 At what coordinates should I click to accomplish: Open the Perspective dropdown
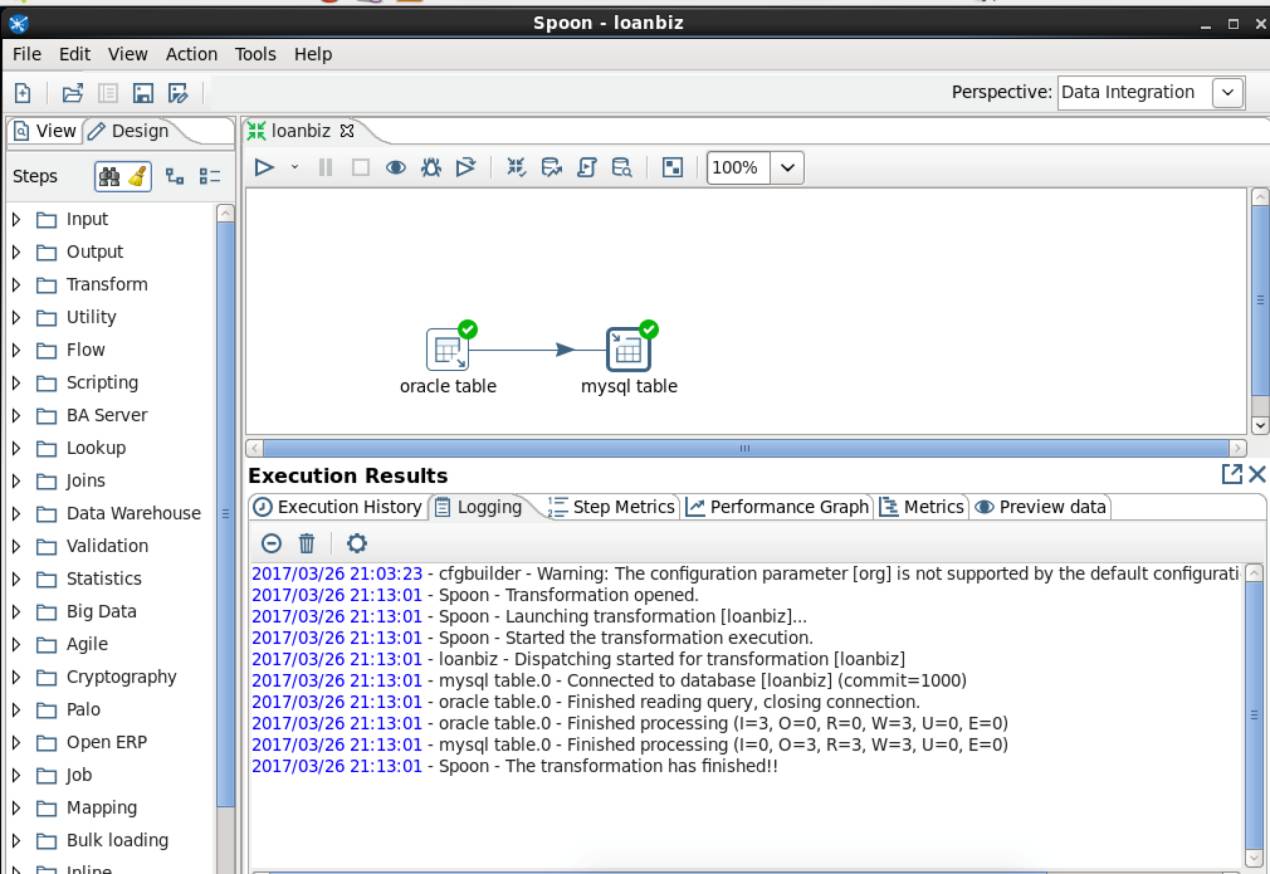click(x=1227, y=93)
